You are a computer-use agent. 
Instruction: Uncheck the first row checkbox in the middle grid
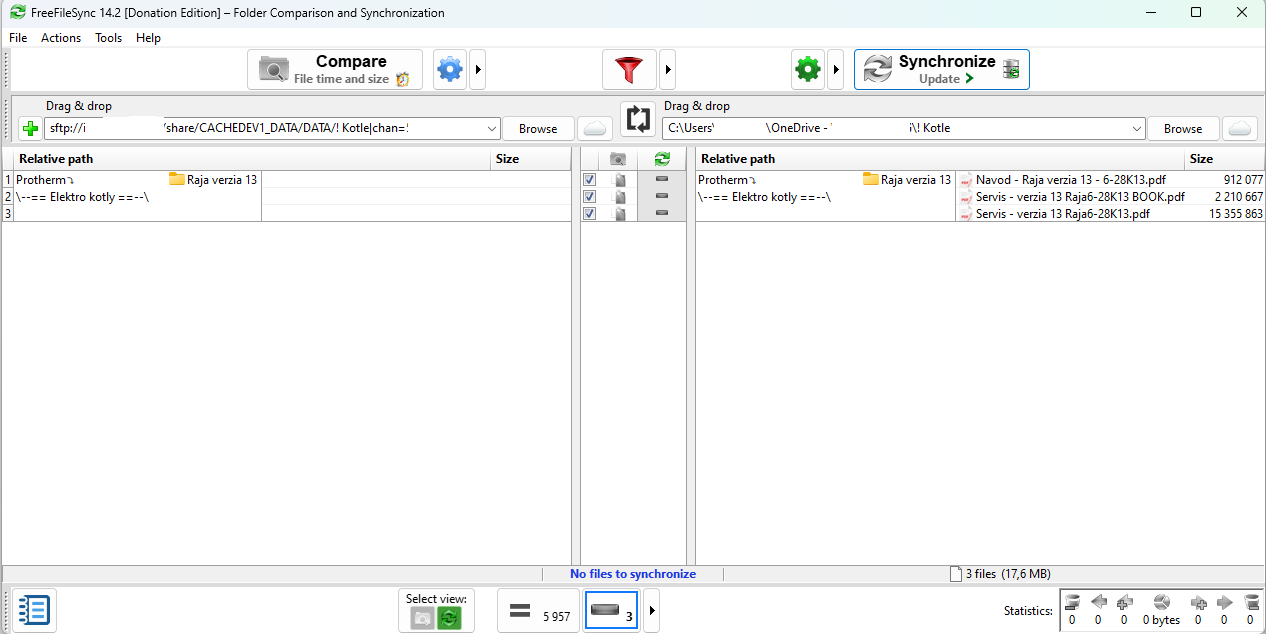(x=590, y=180)
